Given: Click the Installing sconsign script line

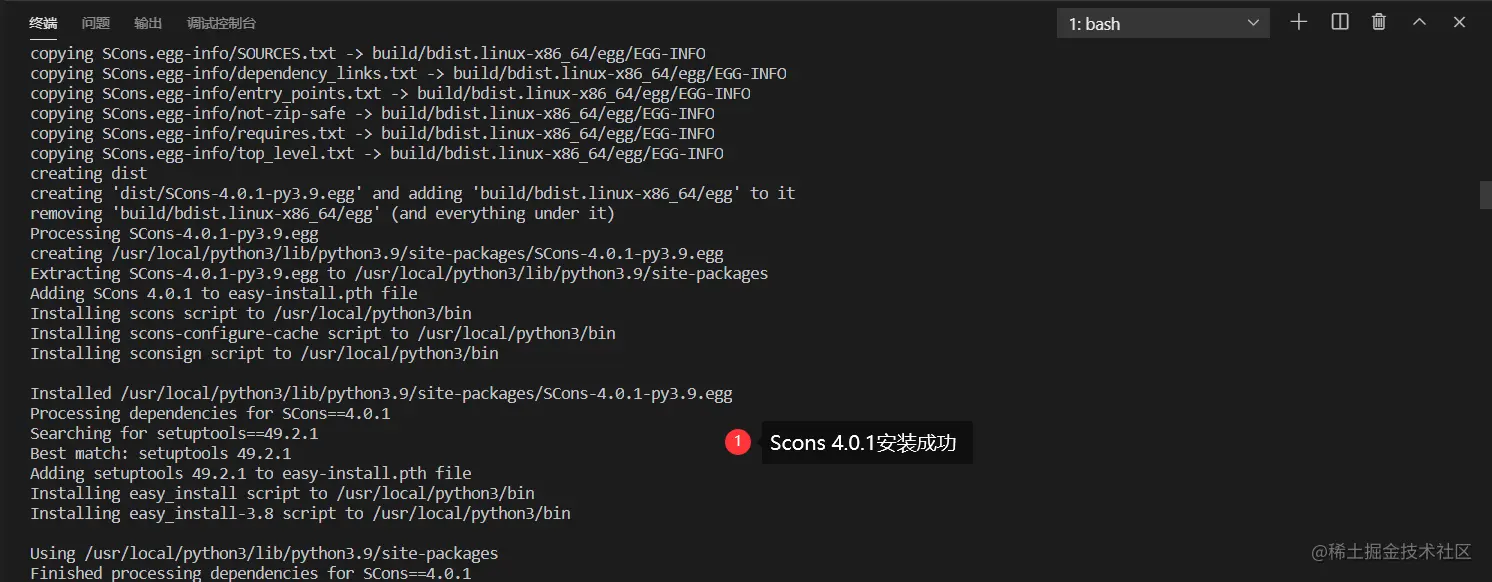Looking at the screenshot, I should pos(264,353).
